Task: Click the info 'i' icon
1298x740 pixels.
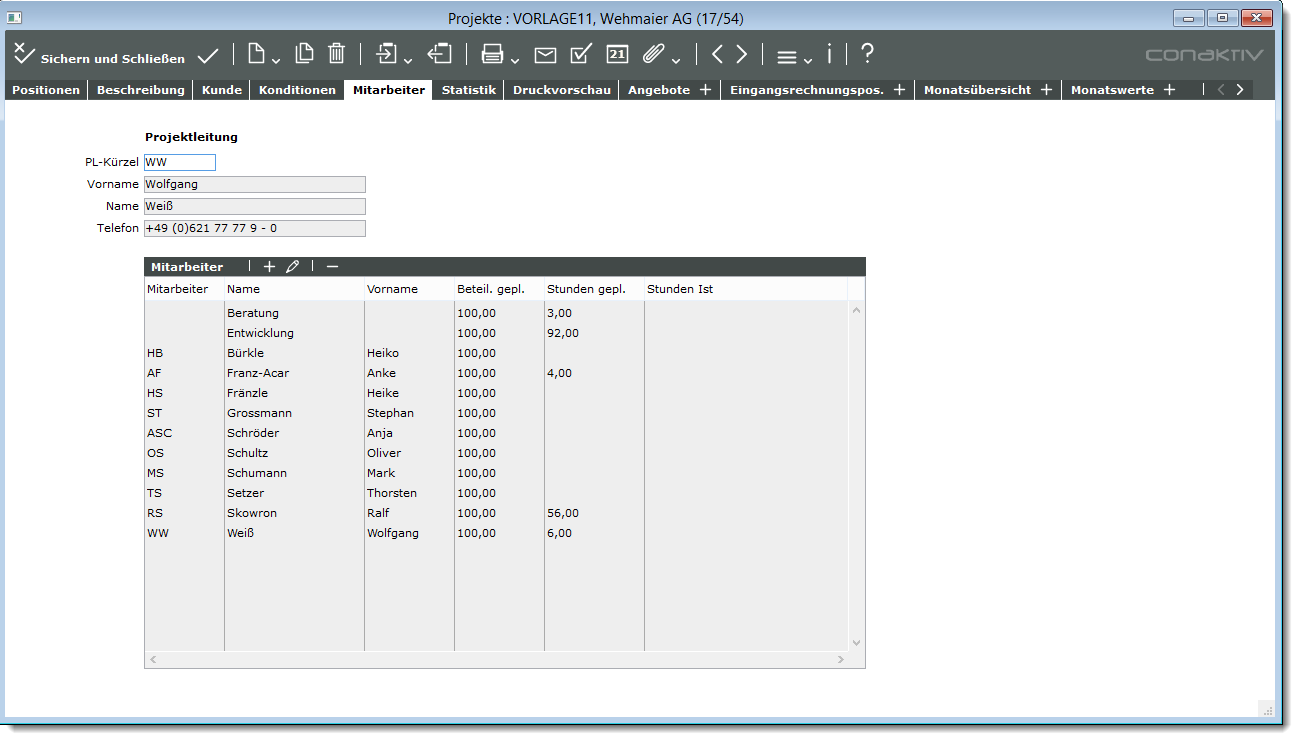Action: click(829, 55)
